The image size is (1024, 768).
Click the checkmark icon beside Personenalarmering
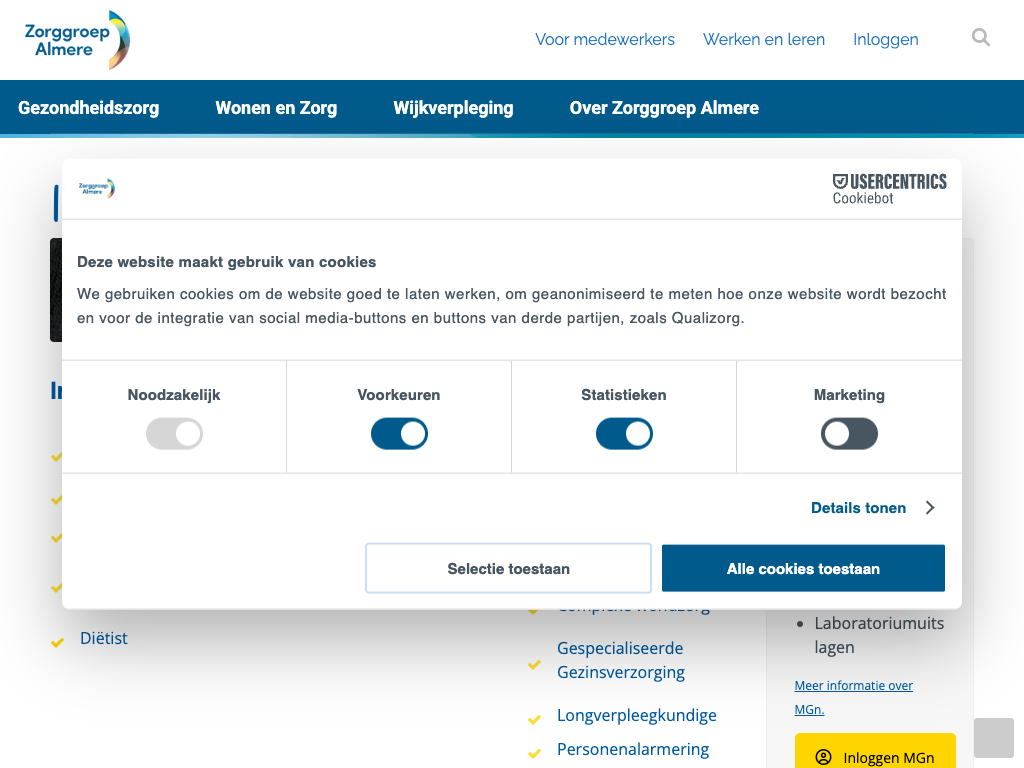click(535, 752)
